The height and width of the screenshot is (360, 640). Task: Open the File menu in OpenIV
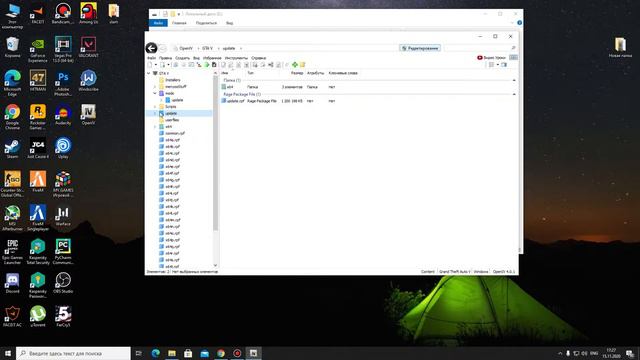[151, 58]
